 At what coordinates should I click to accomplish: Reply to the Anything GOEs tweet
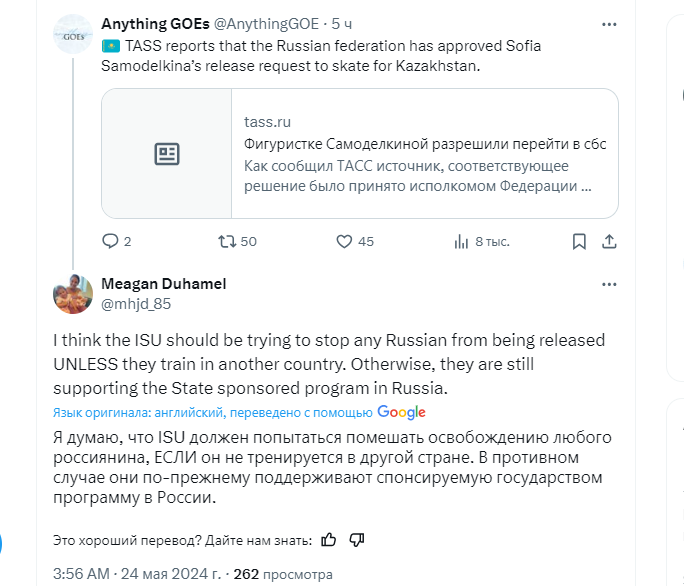111,241
